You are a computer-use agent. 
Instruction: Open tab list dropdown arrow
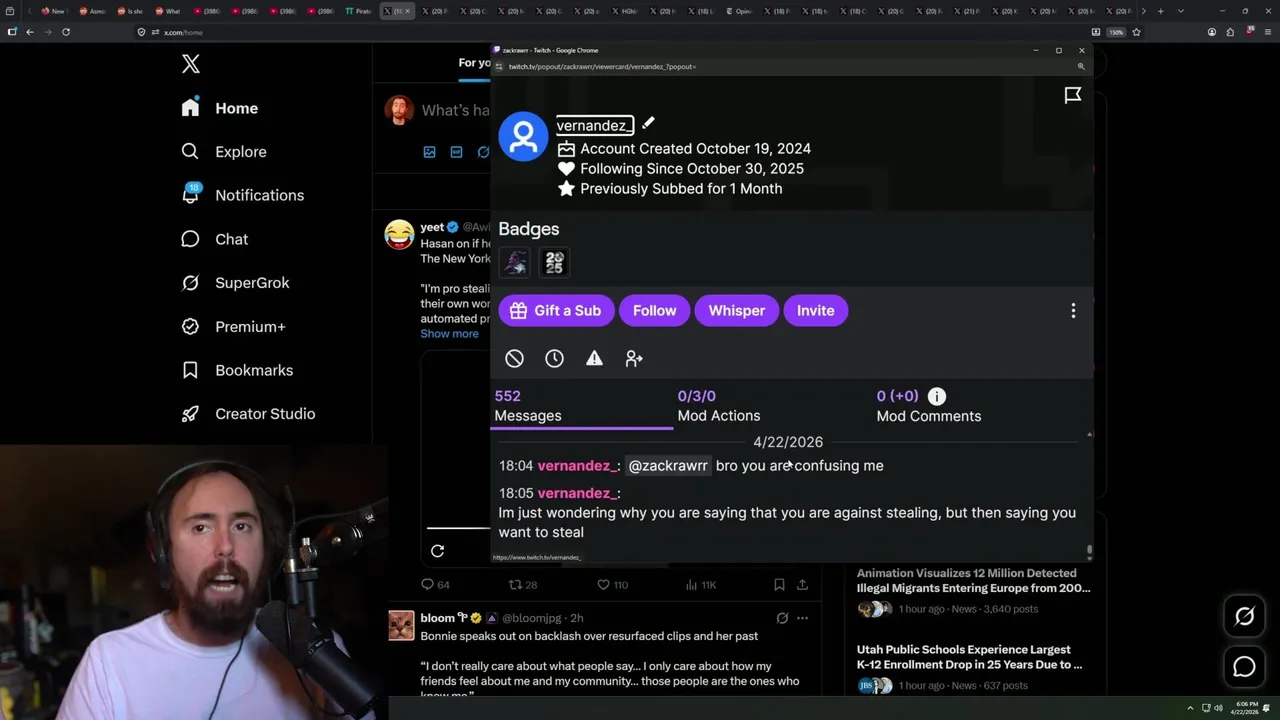point(1181,11)
